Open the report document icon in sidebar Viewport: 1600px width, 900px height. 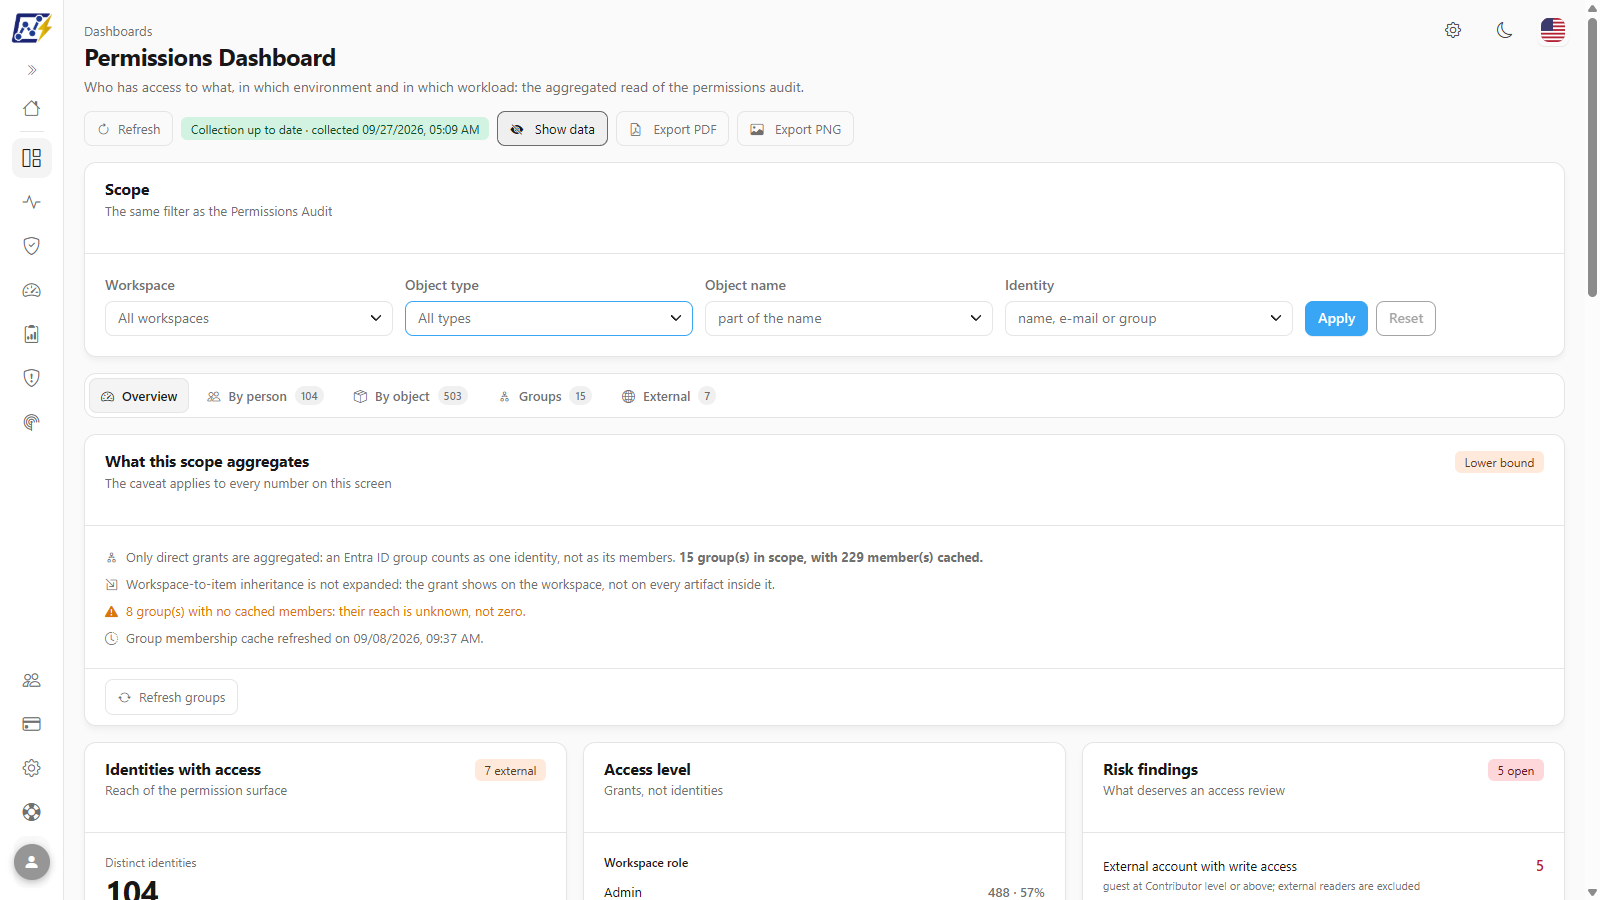coord(32,334)
